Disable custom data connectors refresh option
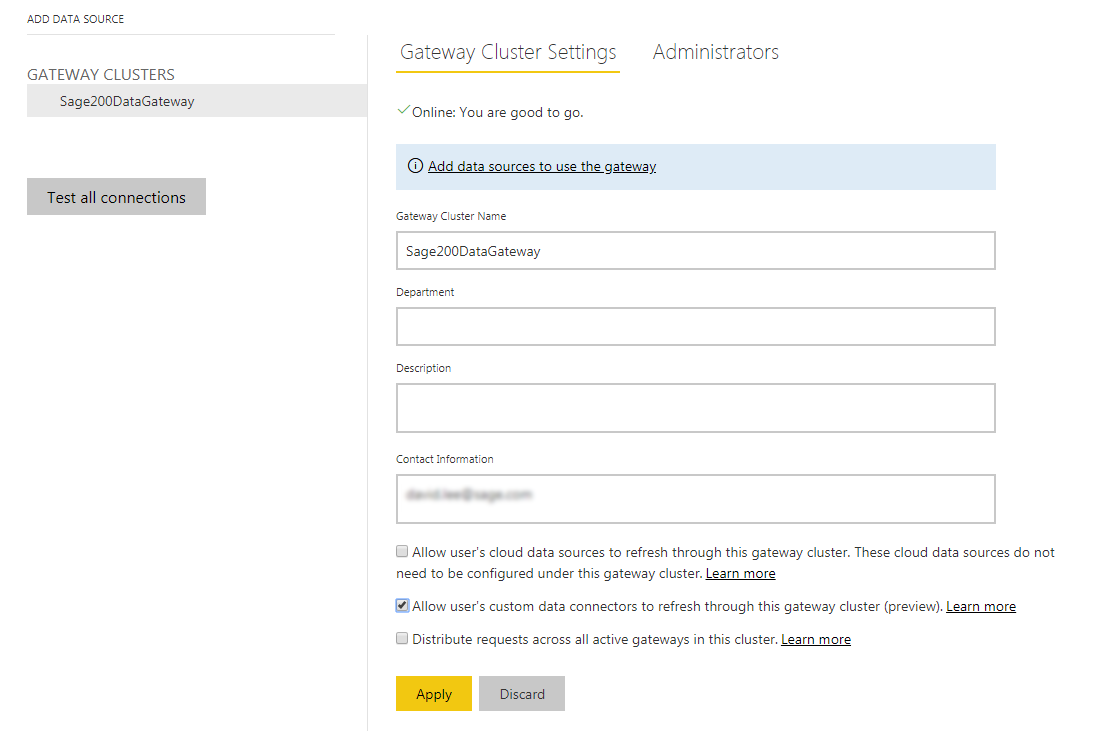This screenshot has height=731, width=1096. click(x=401, y=604)
